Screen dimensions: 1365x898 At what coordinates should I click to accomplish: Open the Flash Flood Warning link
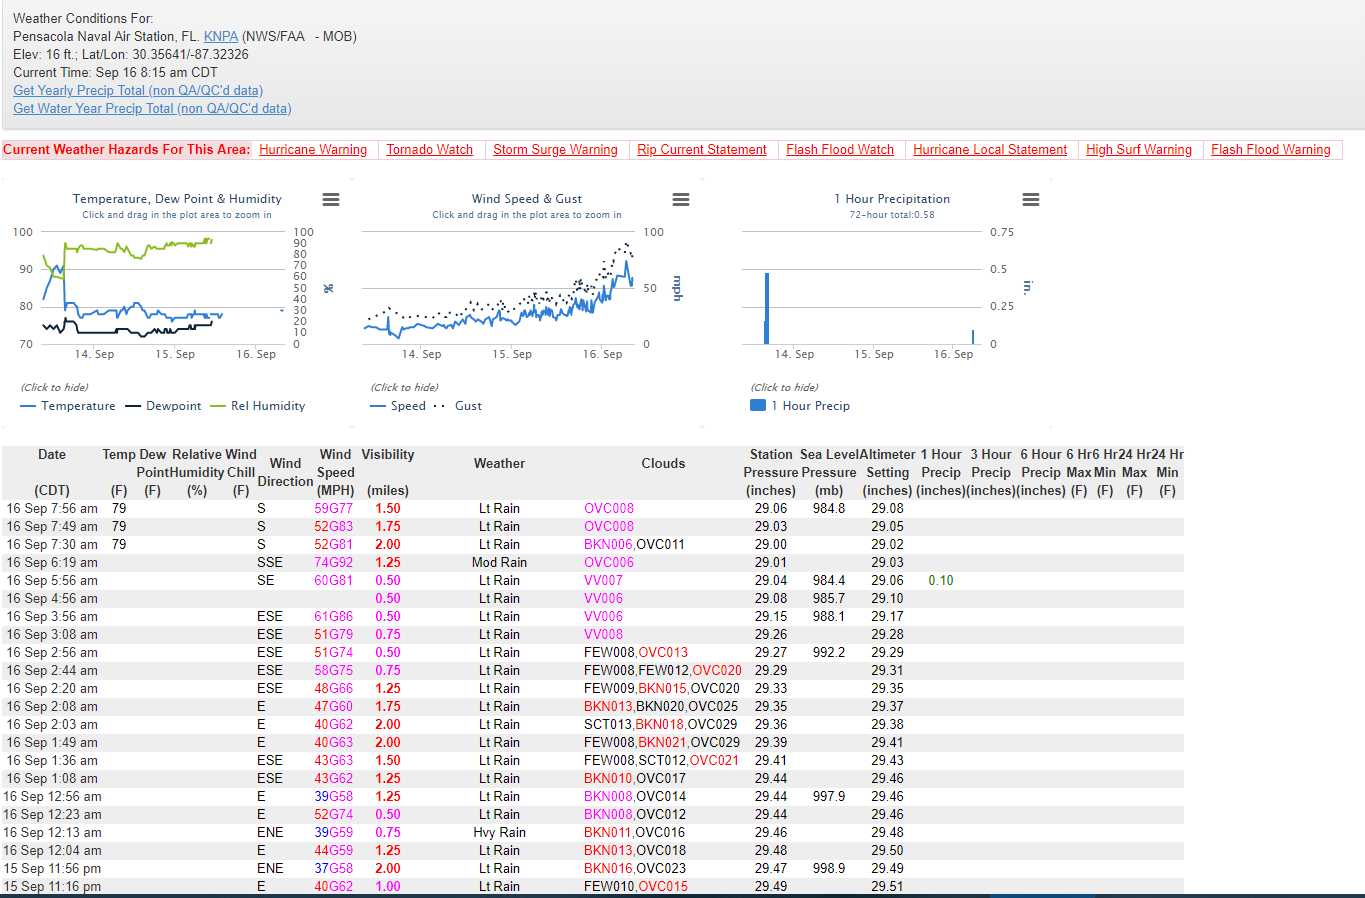click(1271, 149)
